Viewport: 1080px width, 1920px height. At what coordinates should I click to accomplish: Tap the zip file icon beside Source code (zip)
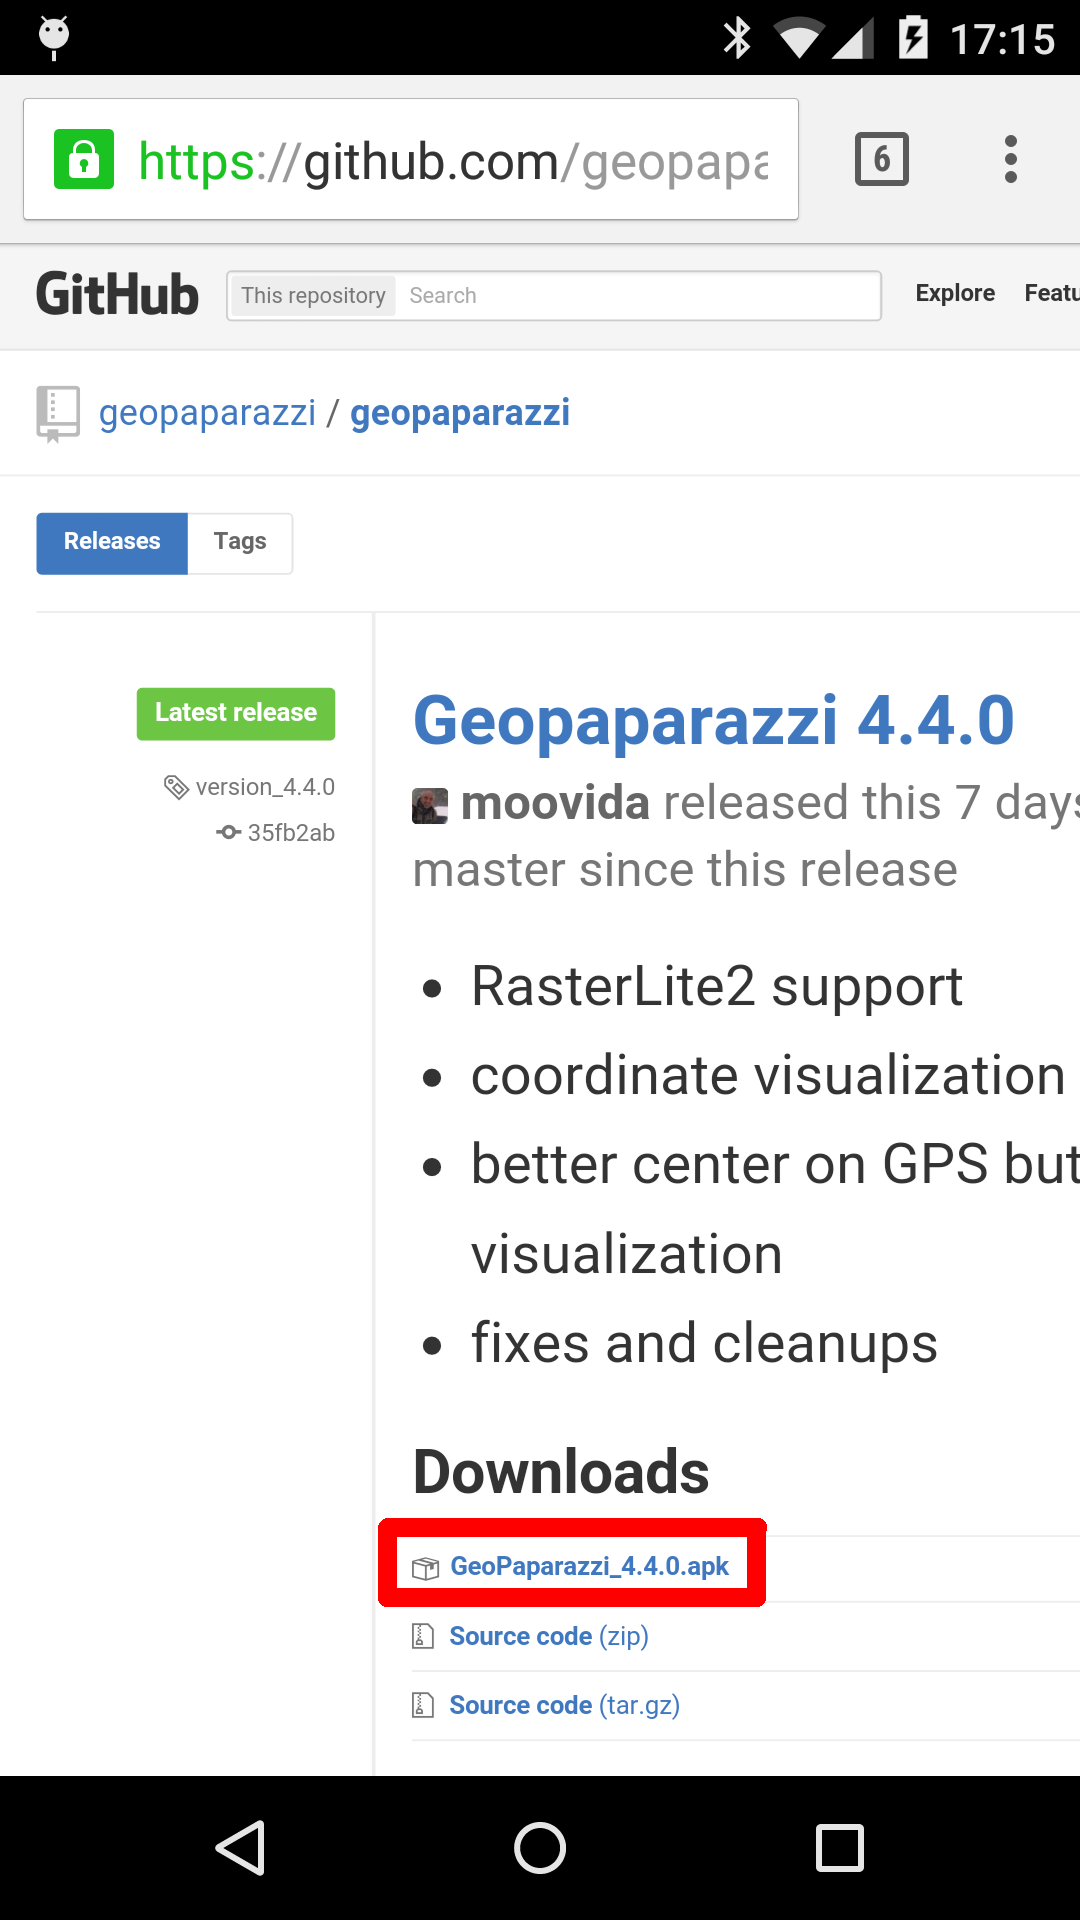(x=423, y=1636)
